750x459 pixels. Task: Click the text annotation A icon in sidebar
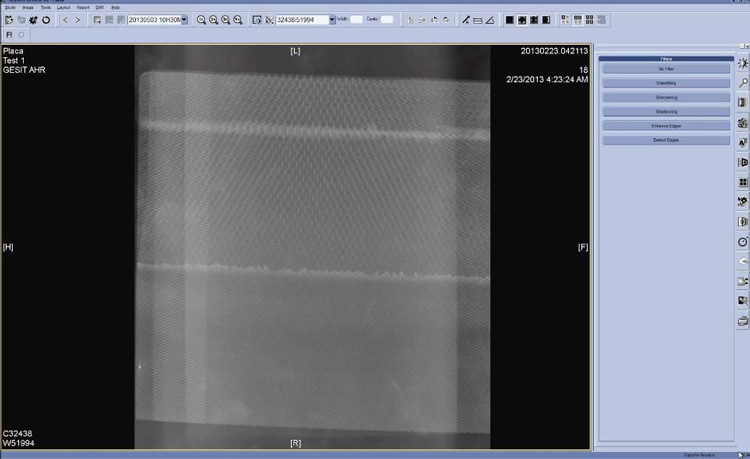click(743, 142)
